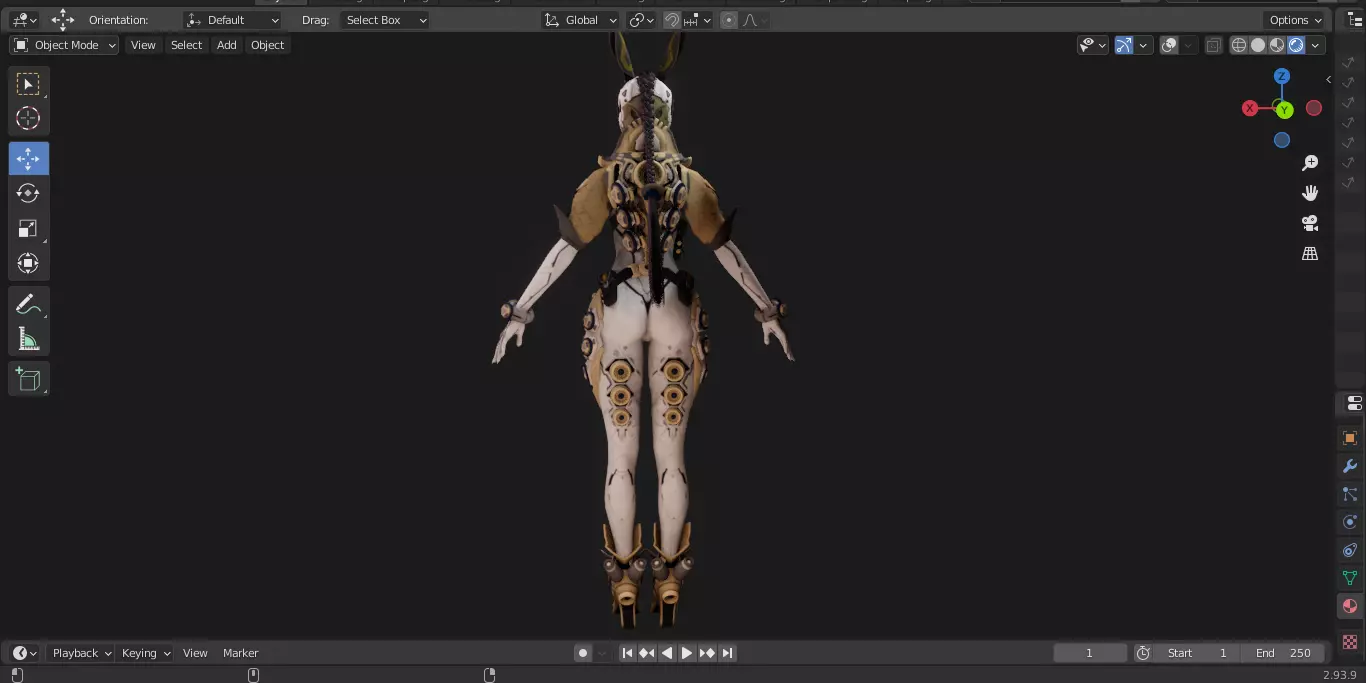Select the Measure tool
Image resolution: width=1366 pixels, height=683 pixels.
pos(28,339)
